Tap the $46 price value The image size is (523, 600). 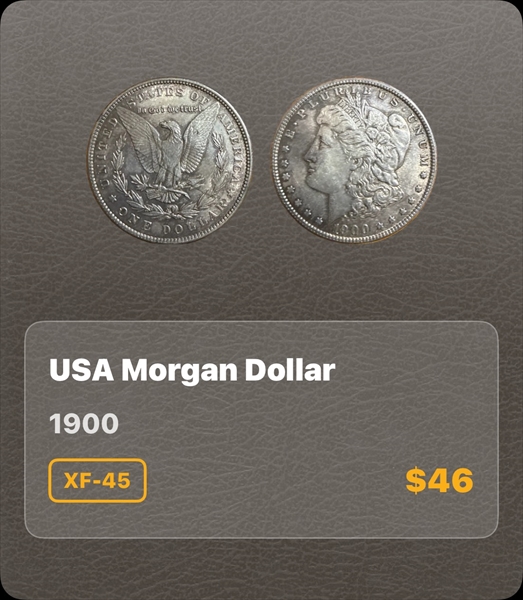point(440,481)
